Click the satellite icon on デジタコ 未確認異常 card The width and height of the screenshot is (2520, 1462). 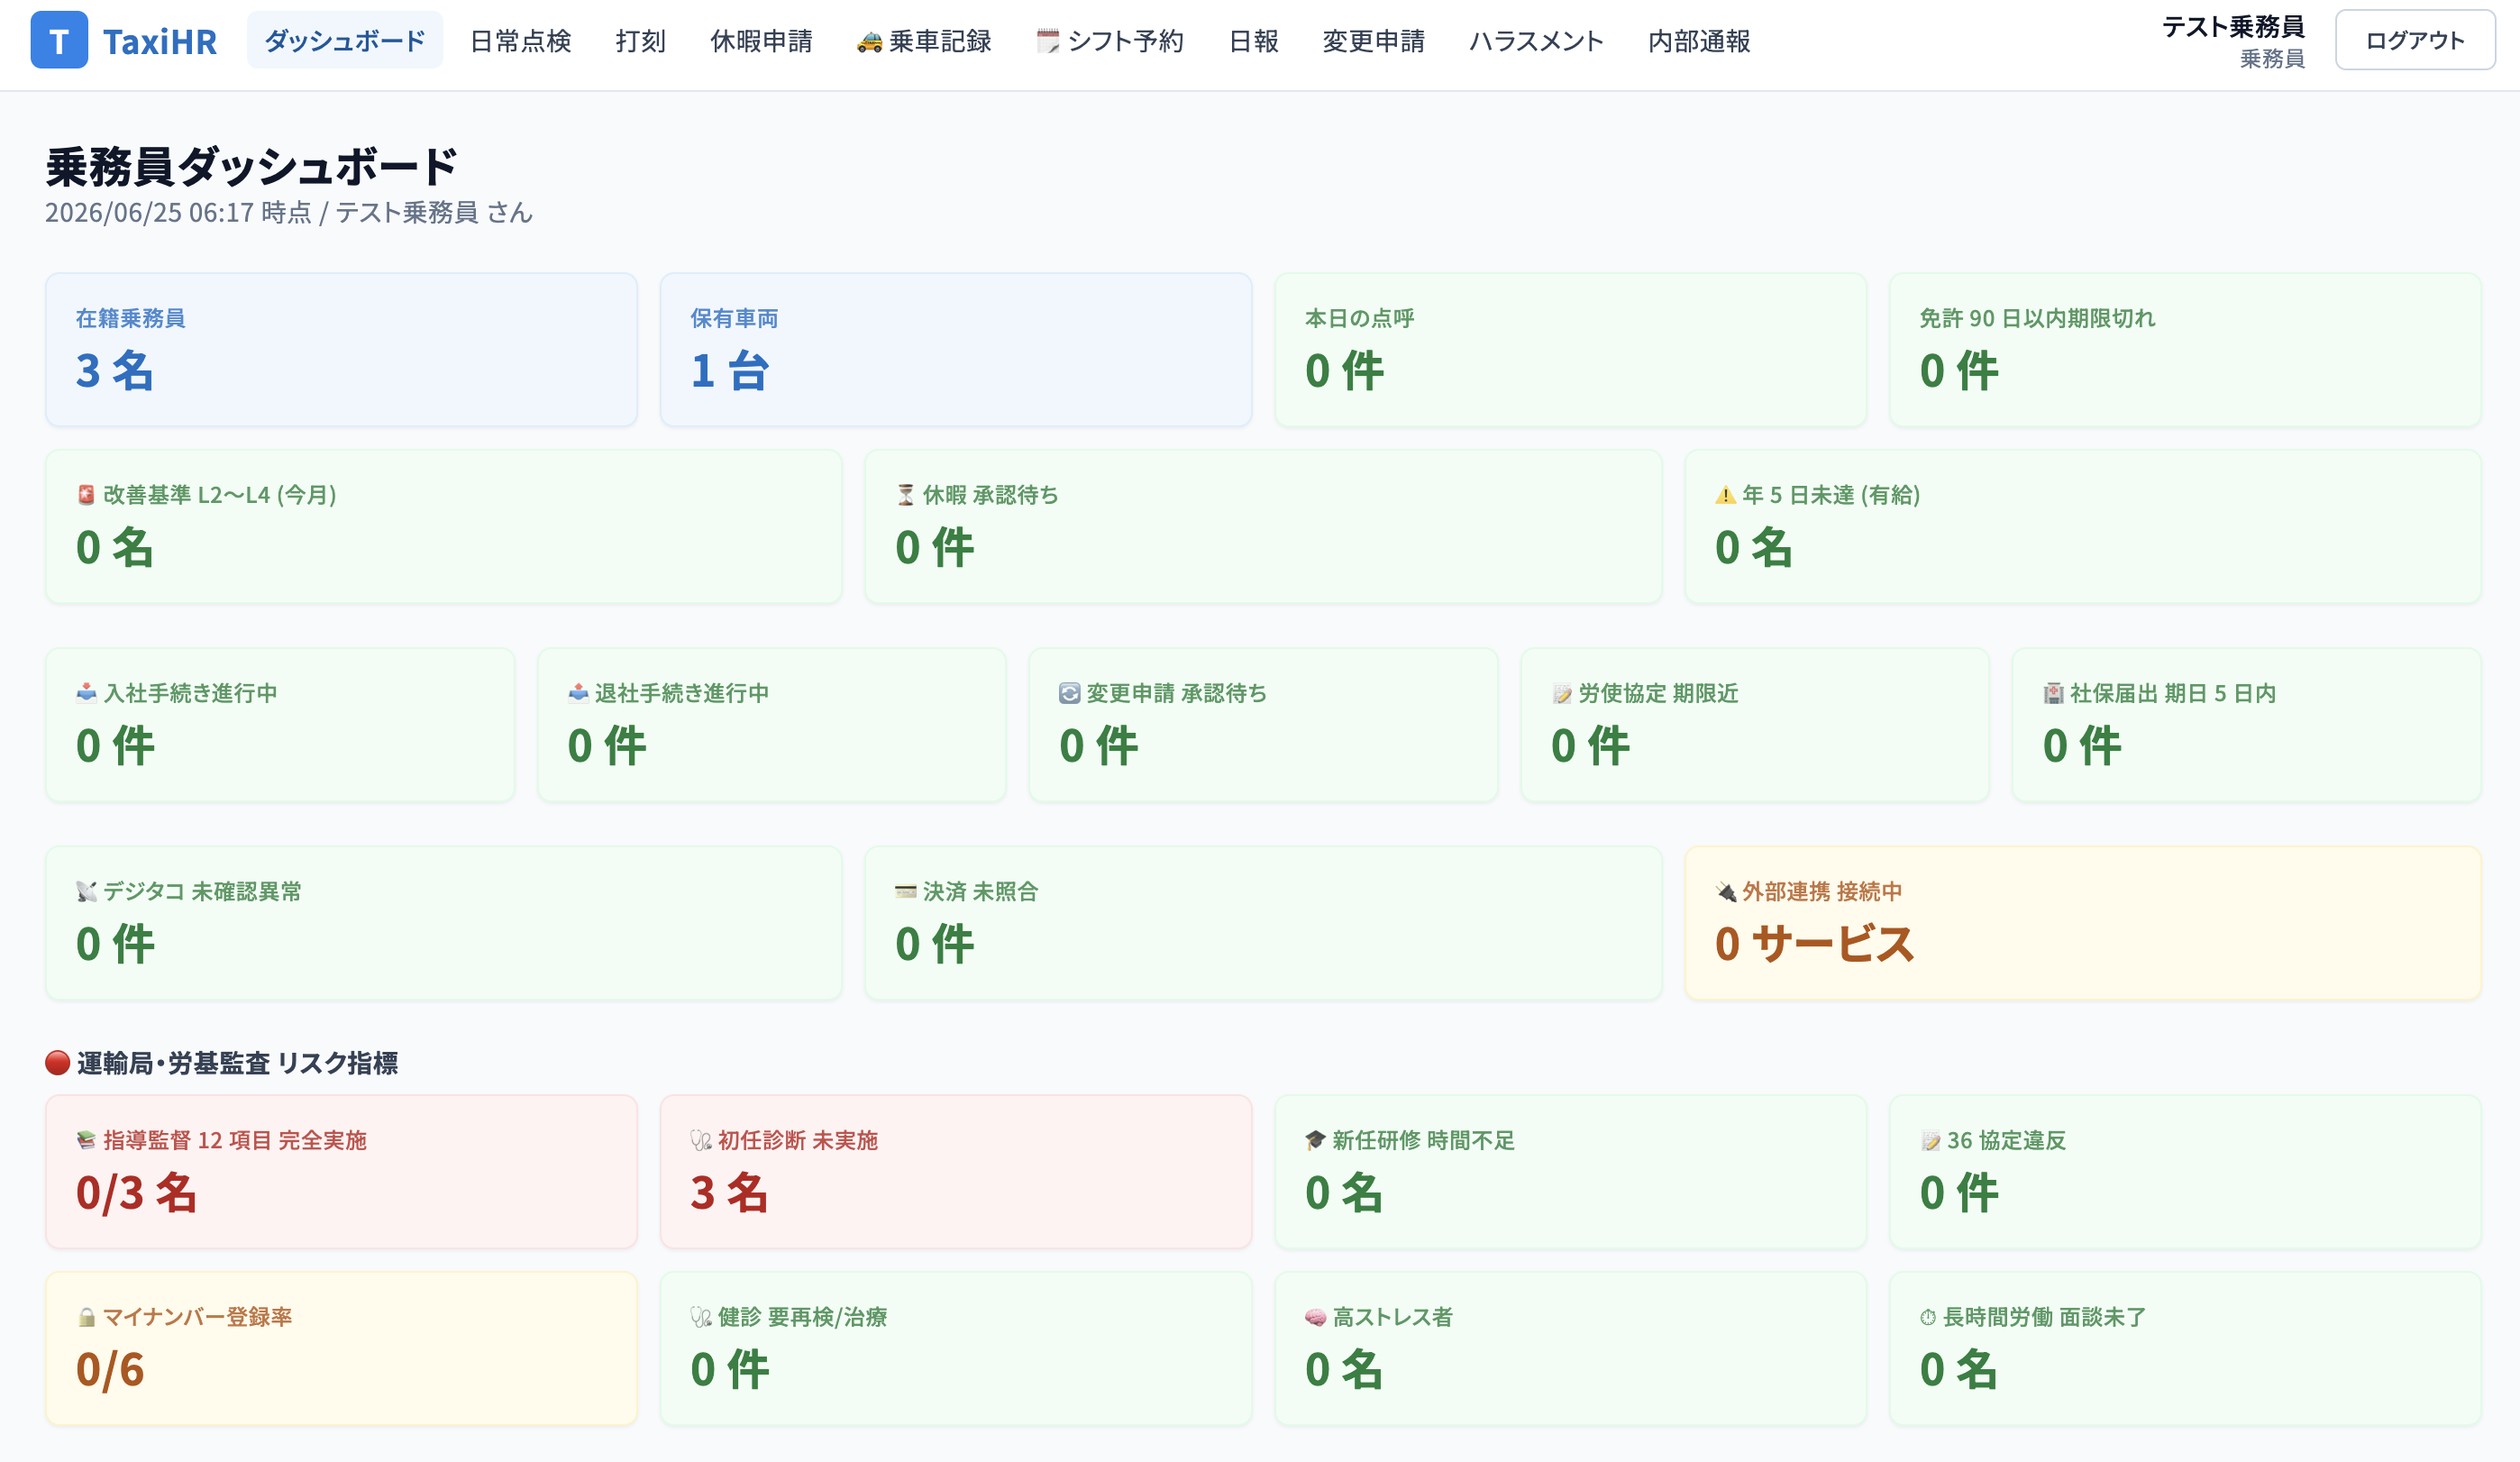86,891
